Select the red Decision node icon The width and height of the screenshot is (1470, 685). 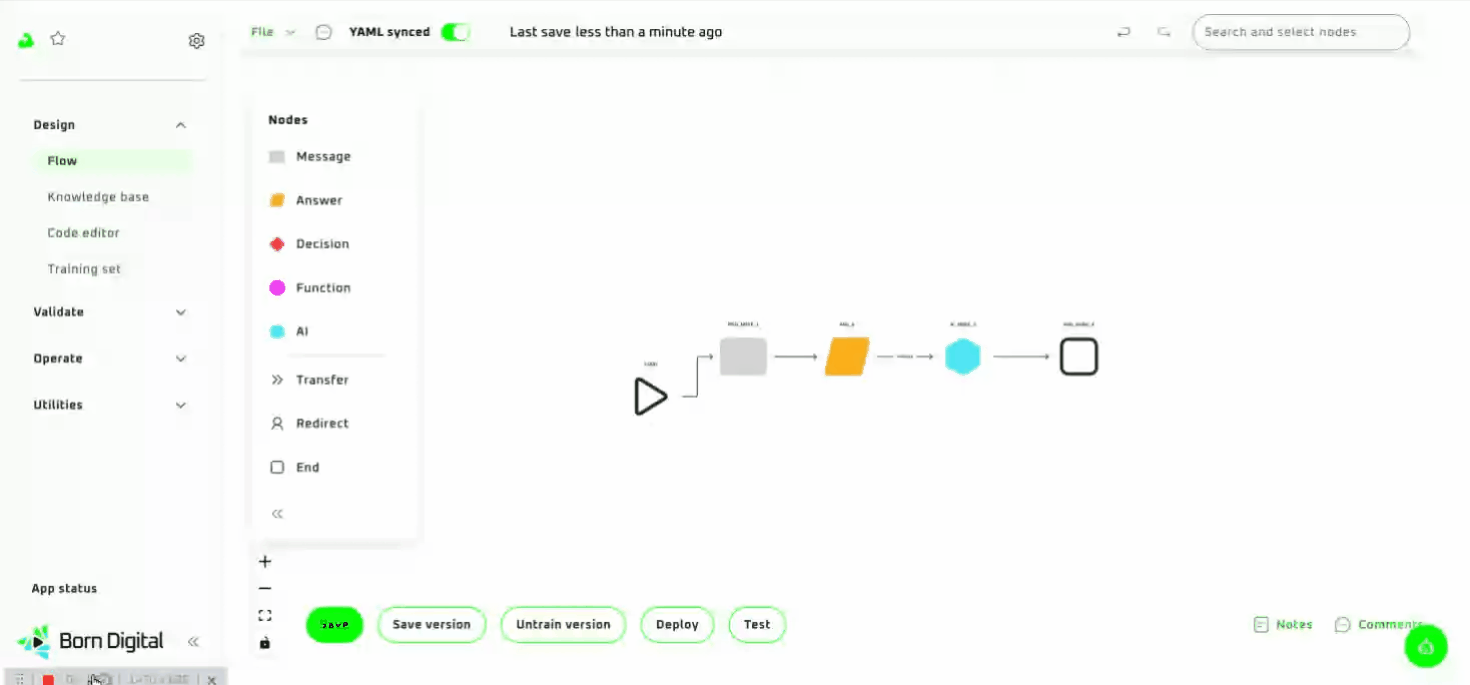coord(277,244)
